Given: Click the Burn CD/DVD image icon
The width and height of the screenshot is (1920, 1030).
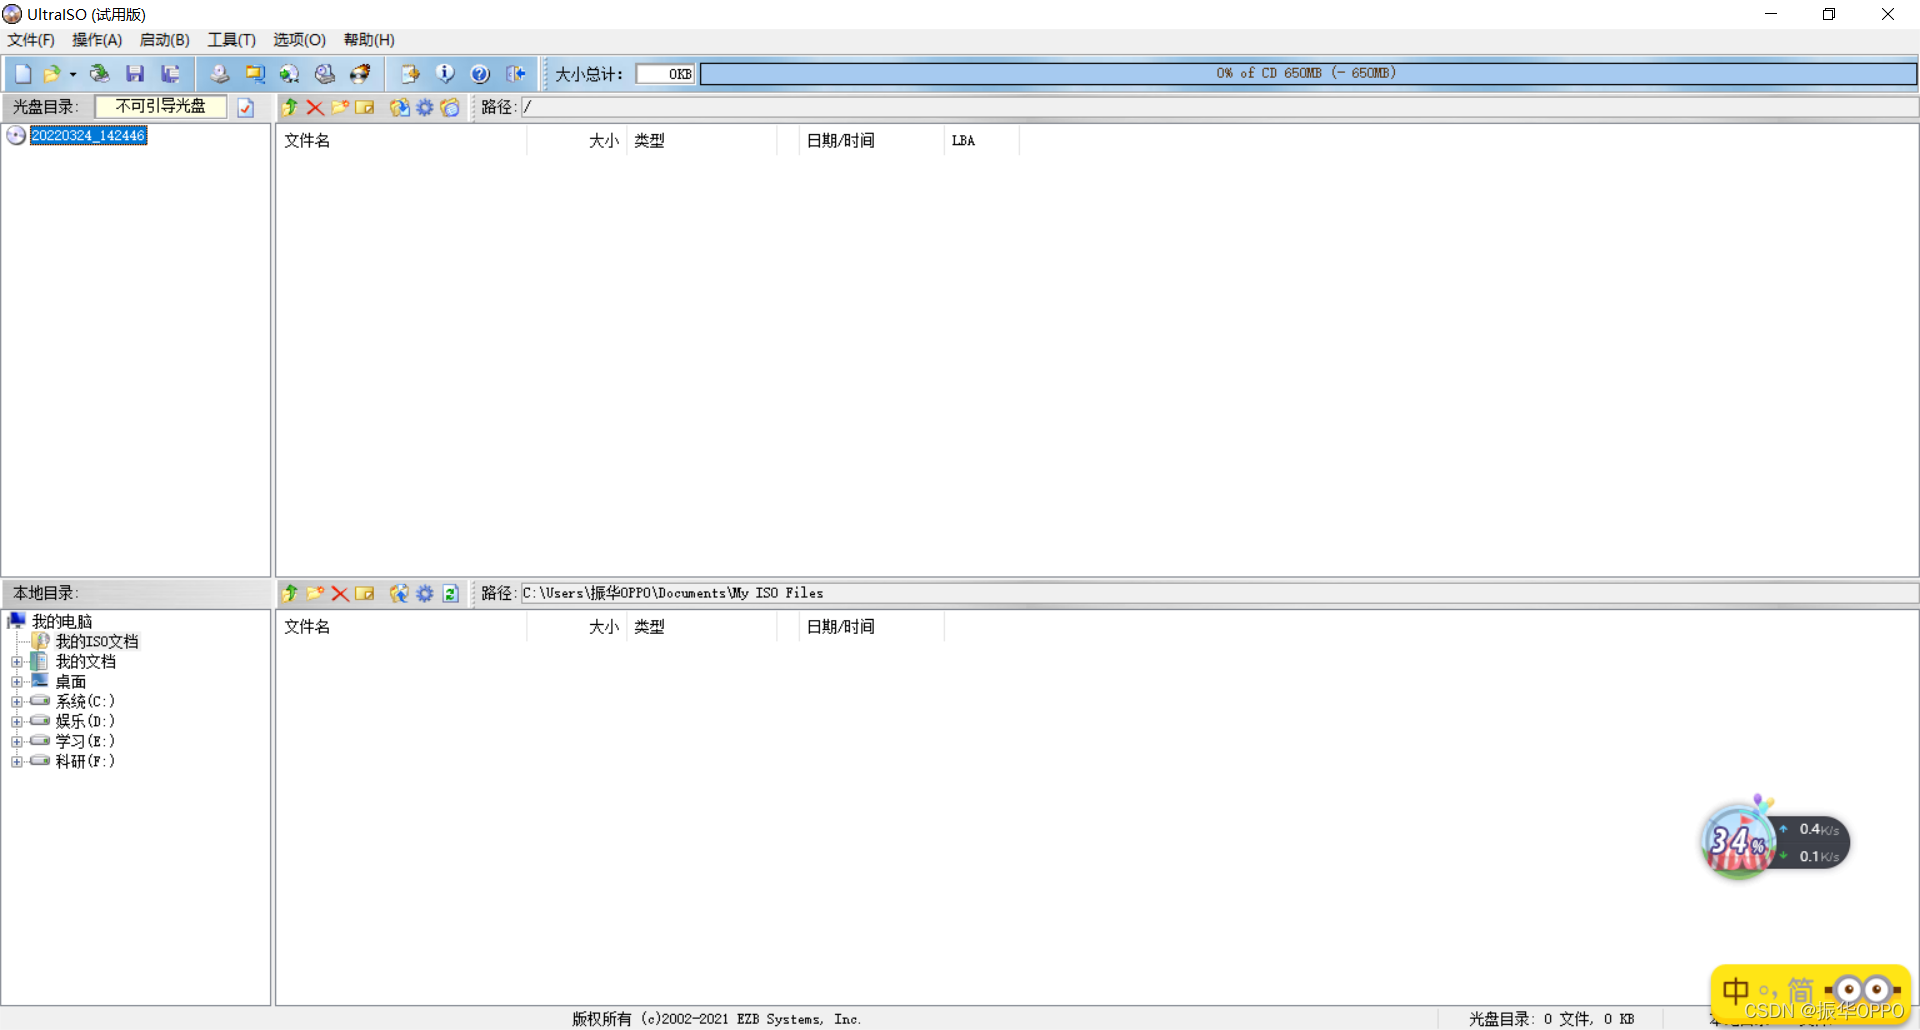Looking at the screenshot, I should 360,74.
